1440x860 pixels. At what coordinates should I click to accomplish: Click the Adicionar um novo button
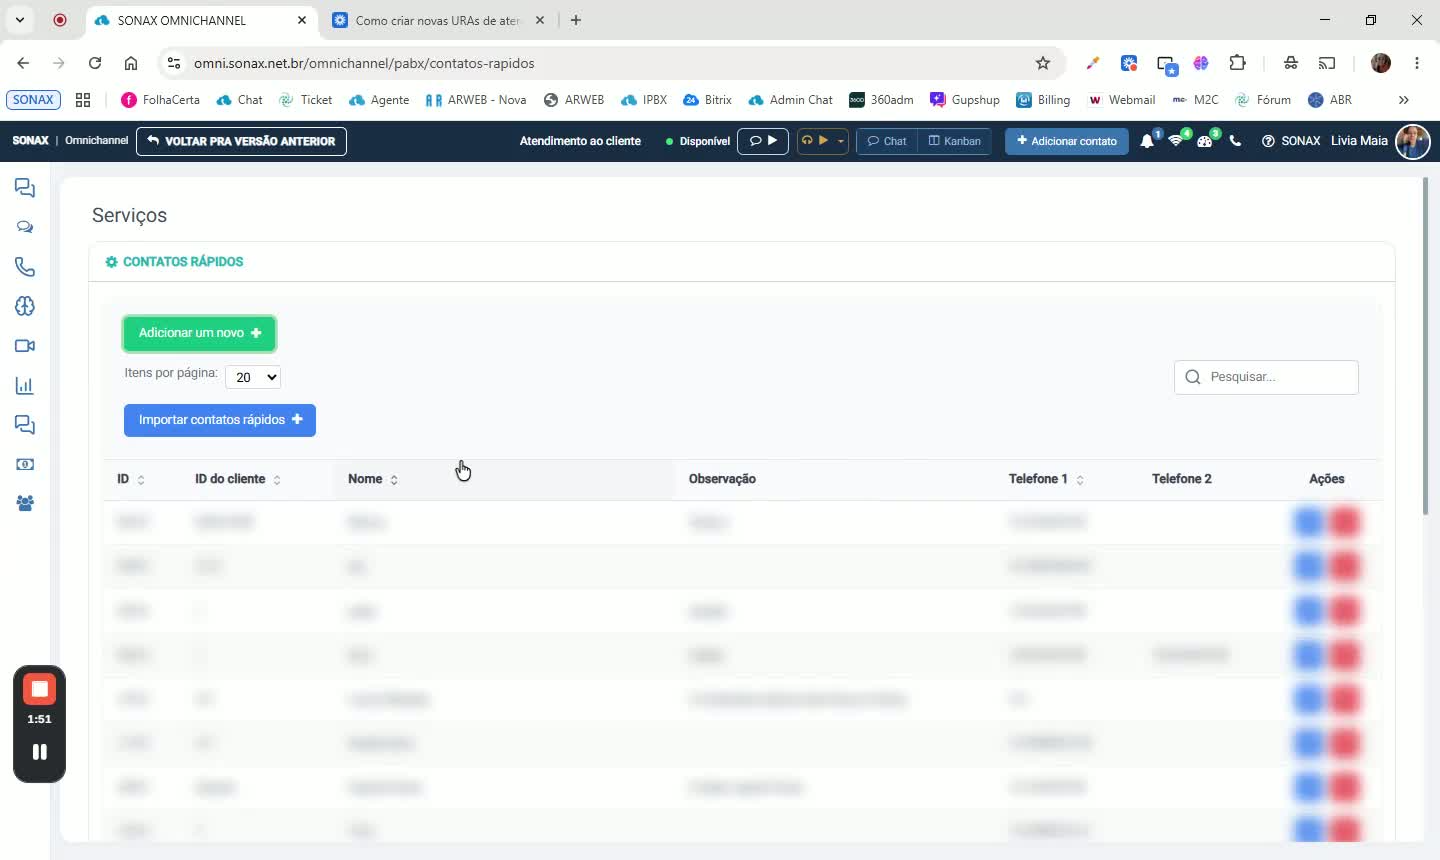tap(199, 333)
